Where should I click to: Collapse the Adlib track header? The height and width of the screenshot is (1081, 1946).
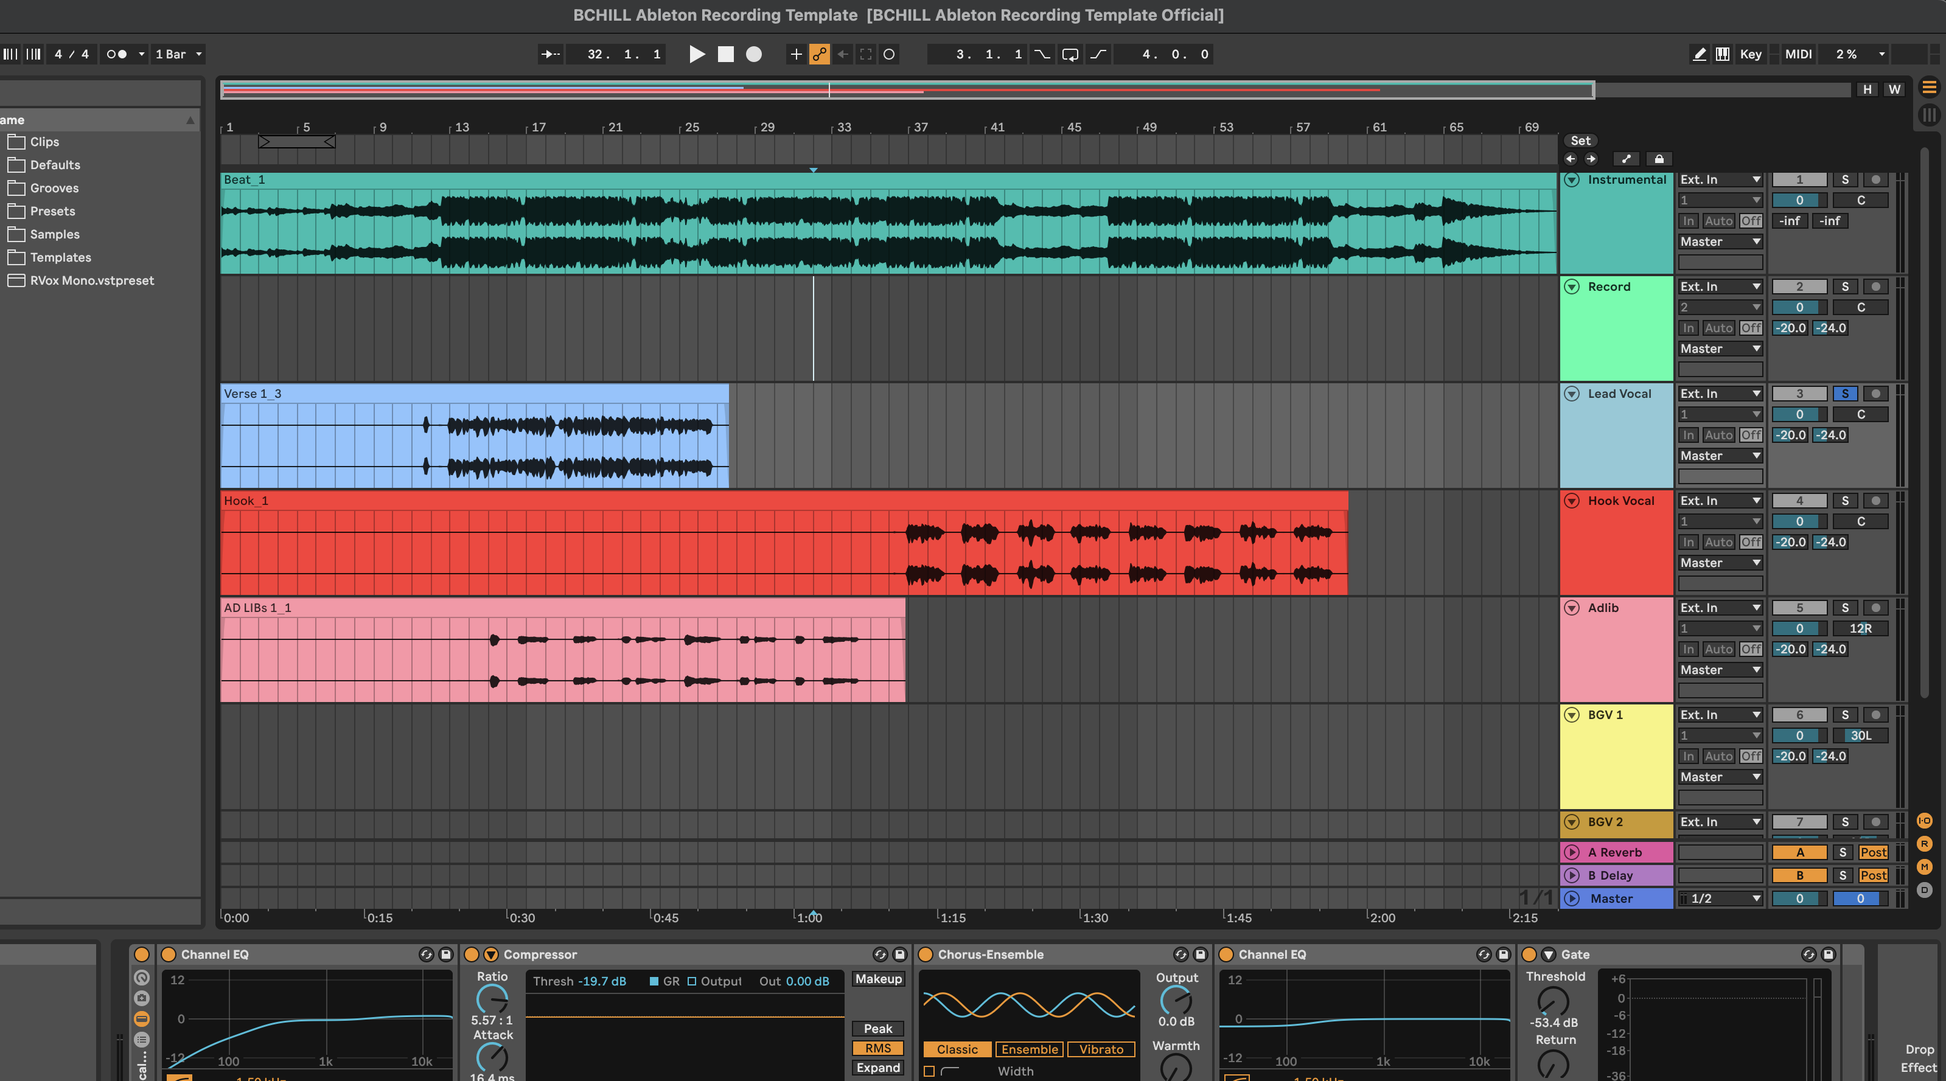click(x=1572, y=608)
